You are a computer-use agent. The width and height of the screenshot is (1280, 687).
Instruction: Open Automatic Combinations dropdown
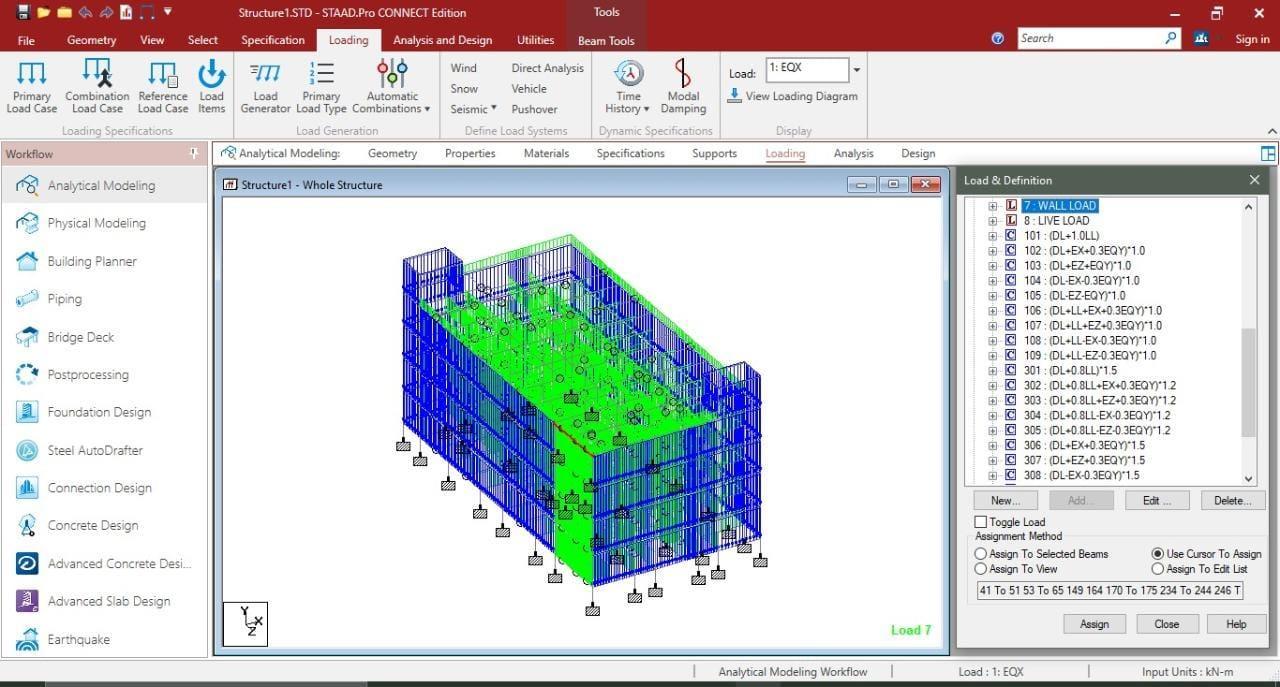pyautogui.click(x=391, y=86)
